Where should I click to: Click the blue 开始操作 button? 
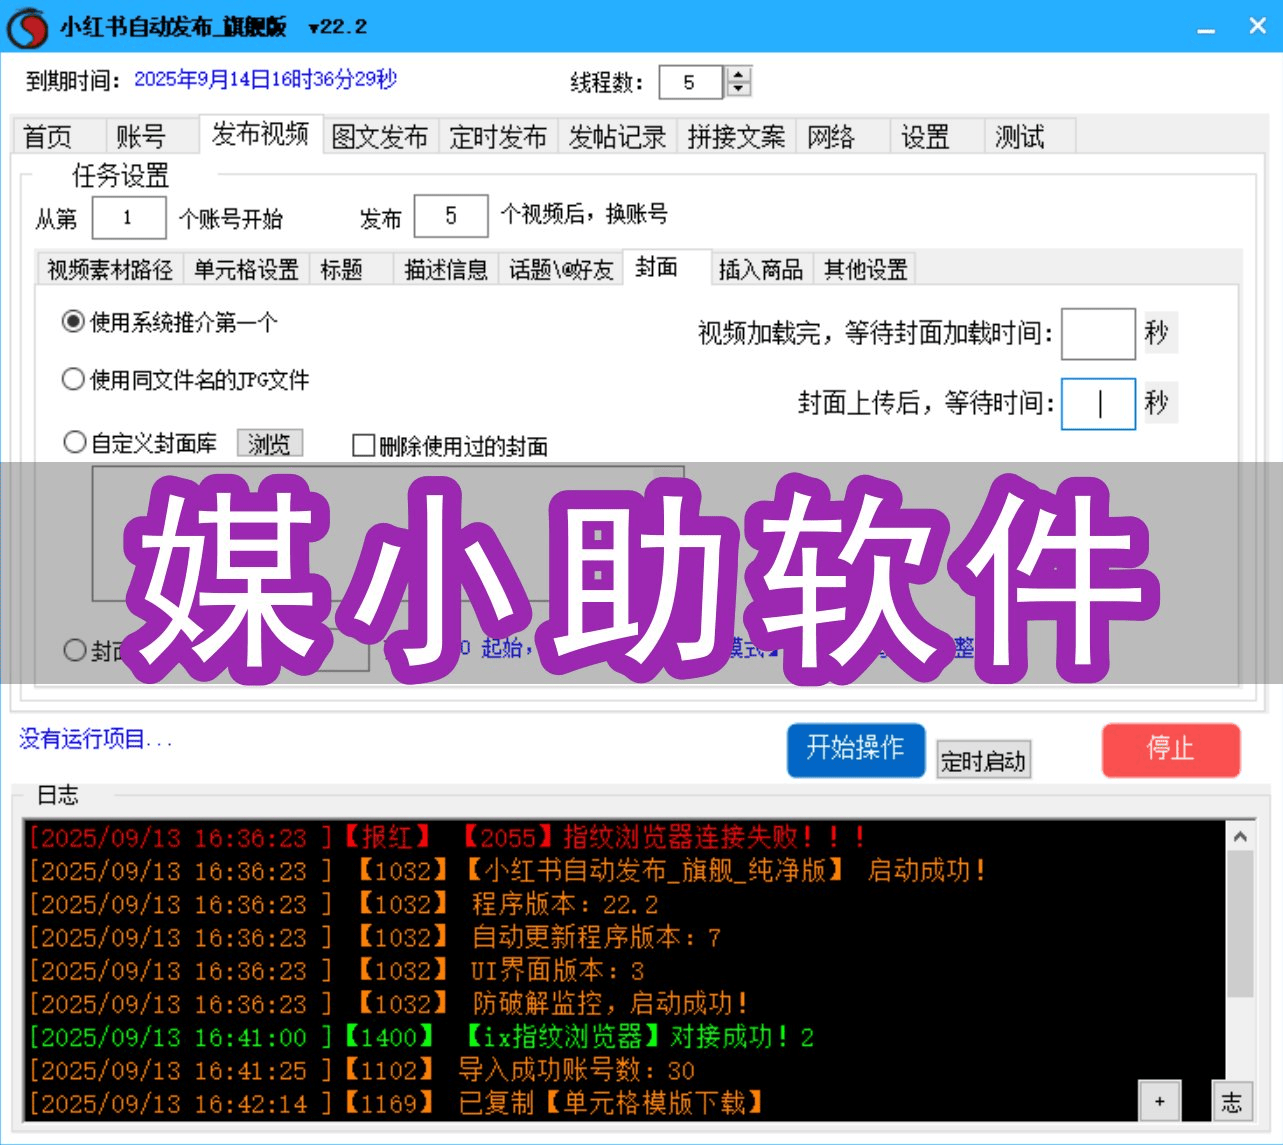click(856, 750)
